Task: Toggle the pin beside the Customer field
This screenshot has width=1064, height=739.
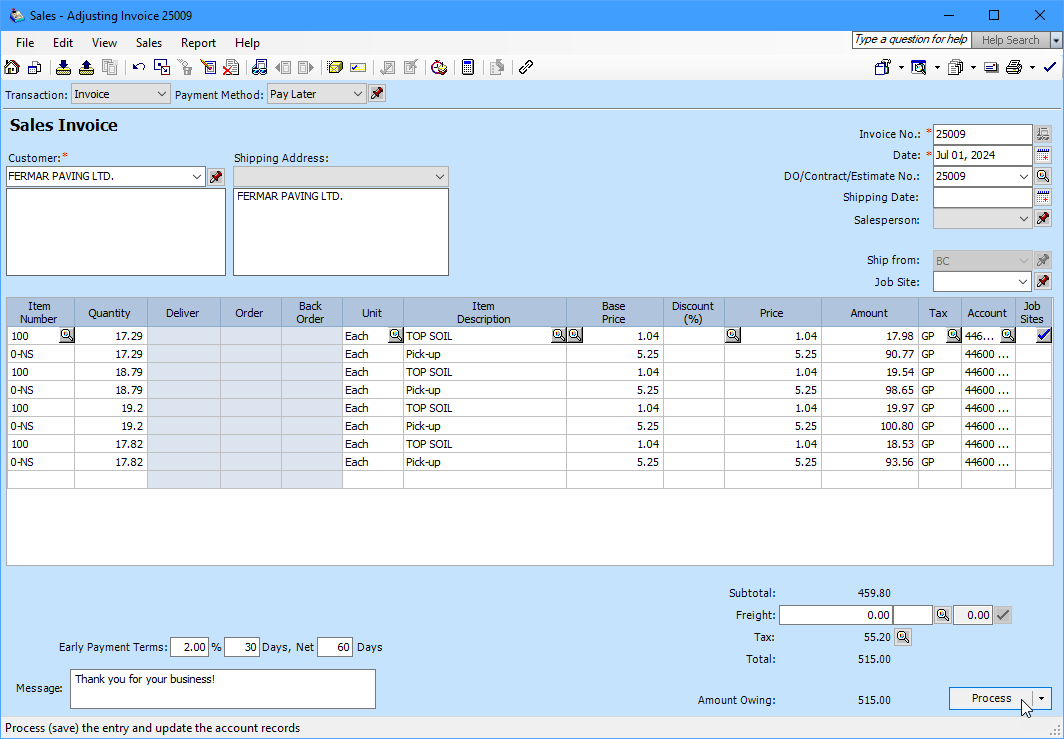Action: tap(216, 177)
